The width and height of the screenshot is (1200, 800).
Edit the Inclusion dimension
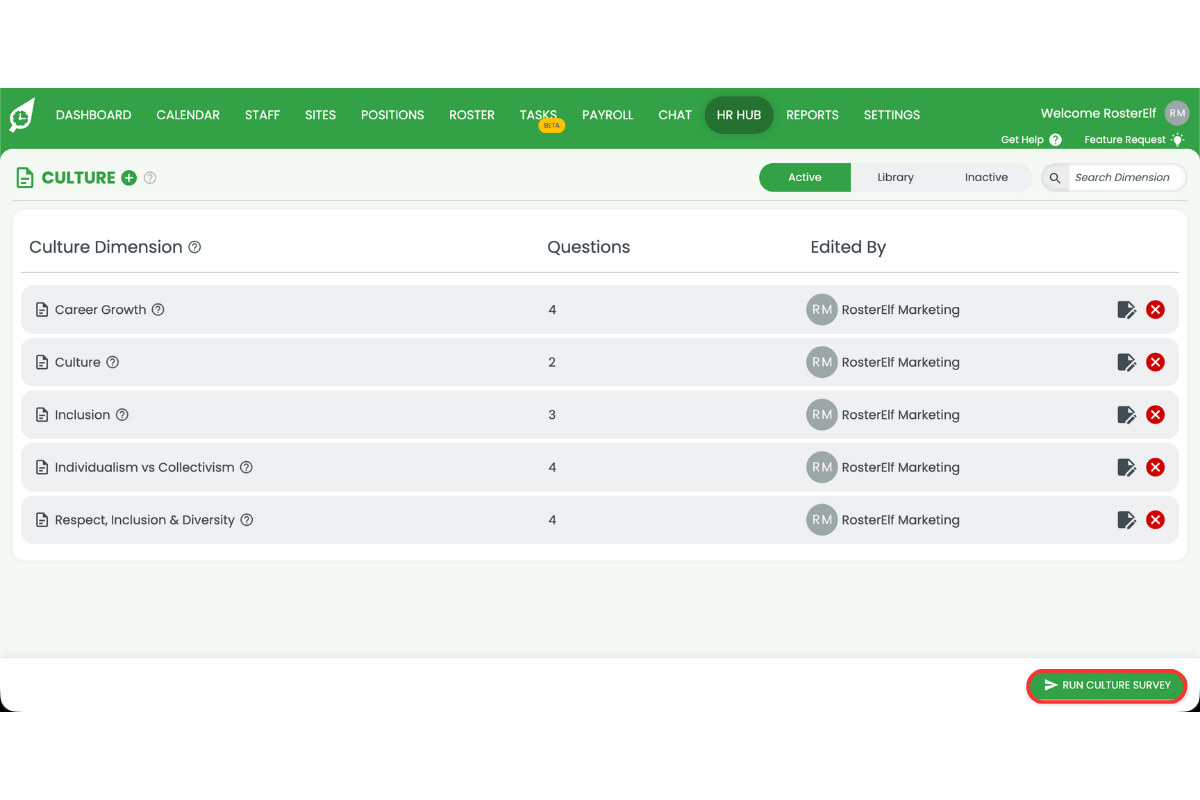click(x=1126, y=415)
